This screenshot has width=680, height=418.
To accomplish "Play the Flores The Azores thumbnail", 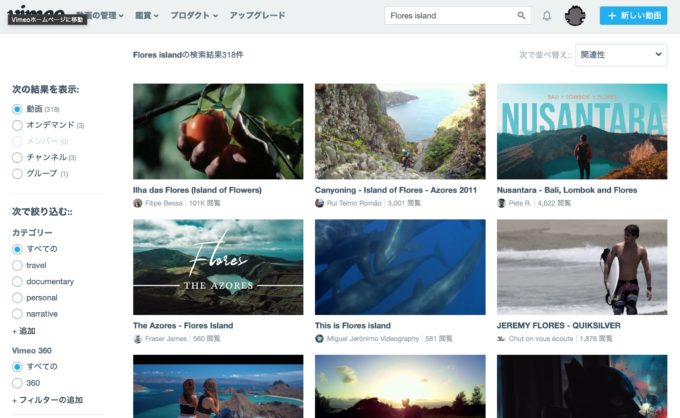I will coord(218,267).
